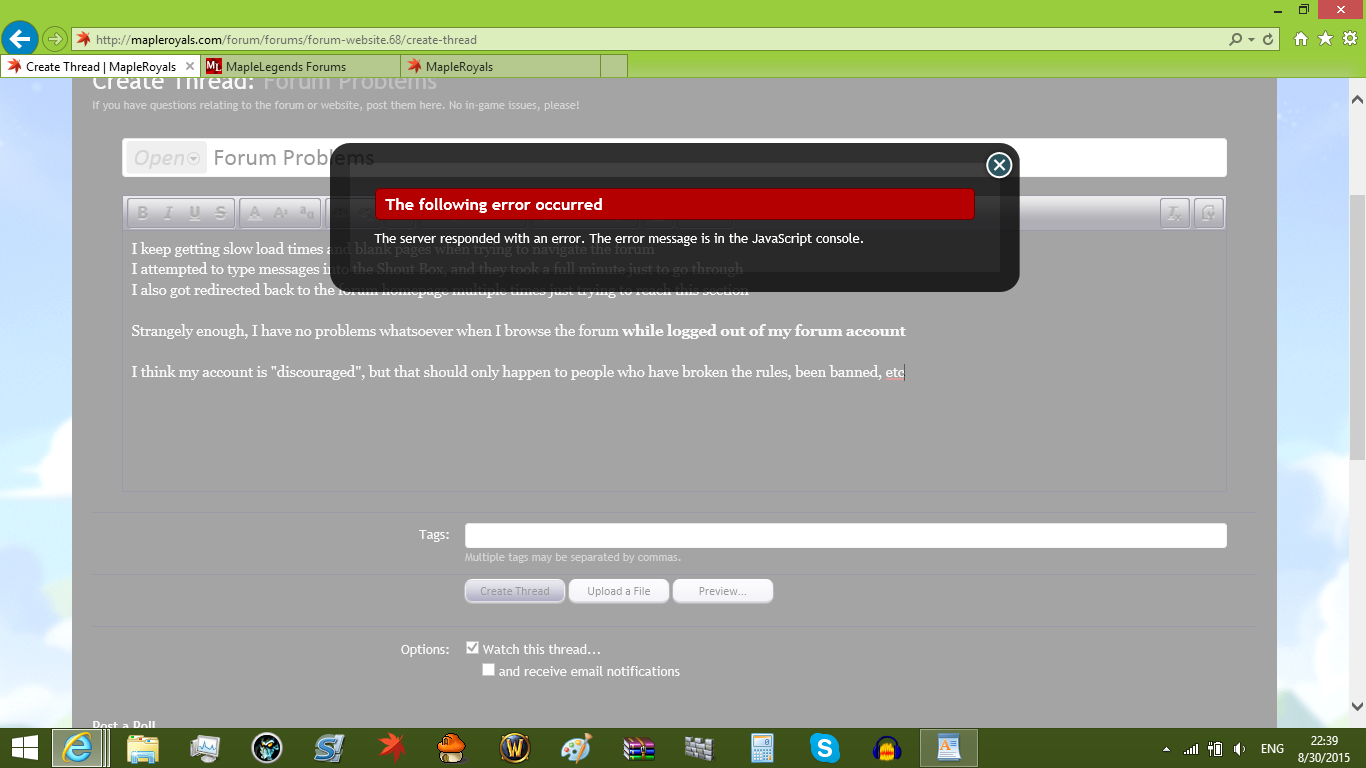Click the red error occurred heading
This screenshot has height=768, width=1366.
[674, 204]
